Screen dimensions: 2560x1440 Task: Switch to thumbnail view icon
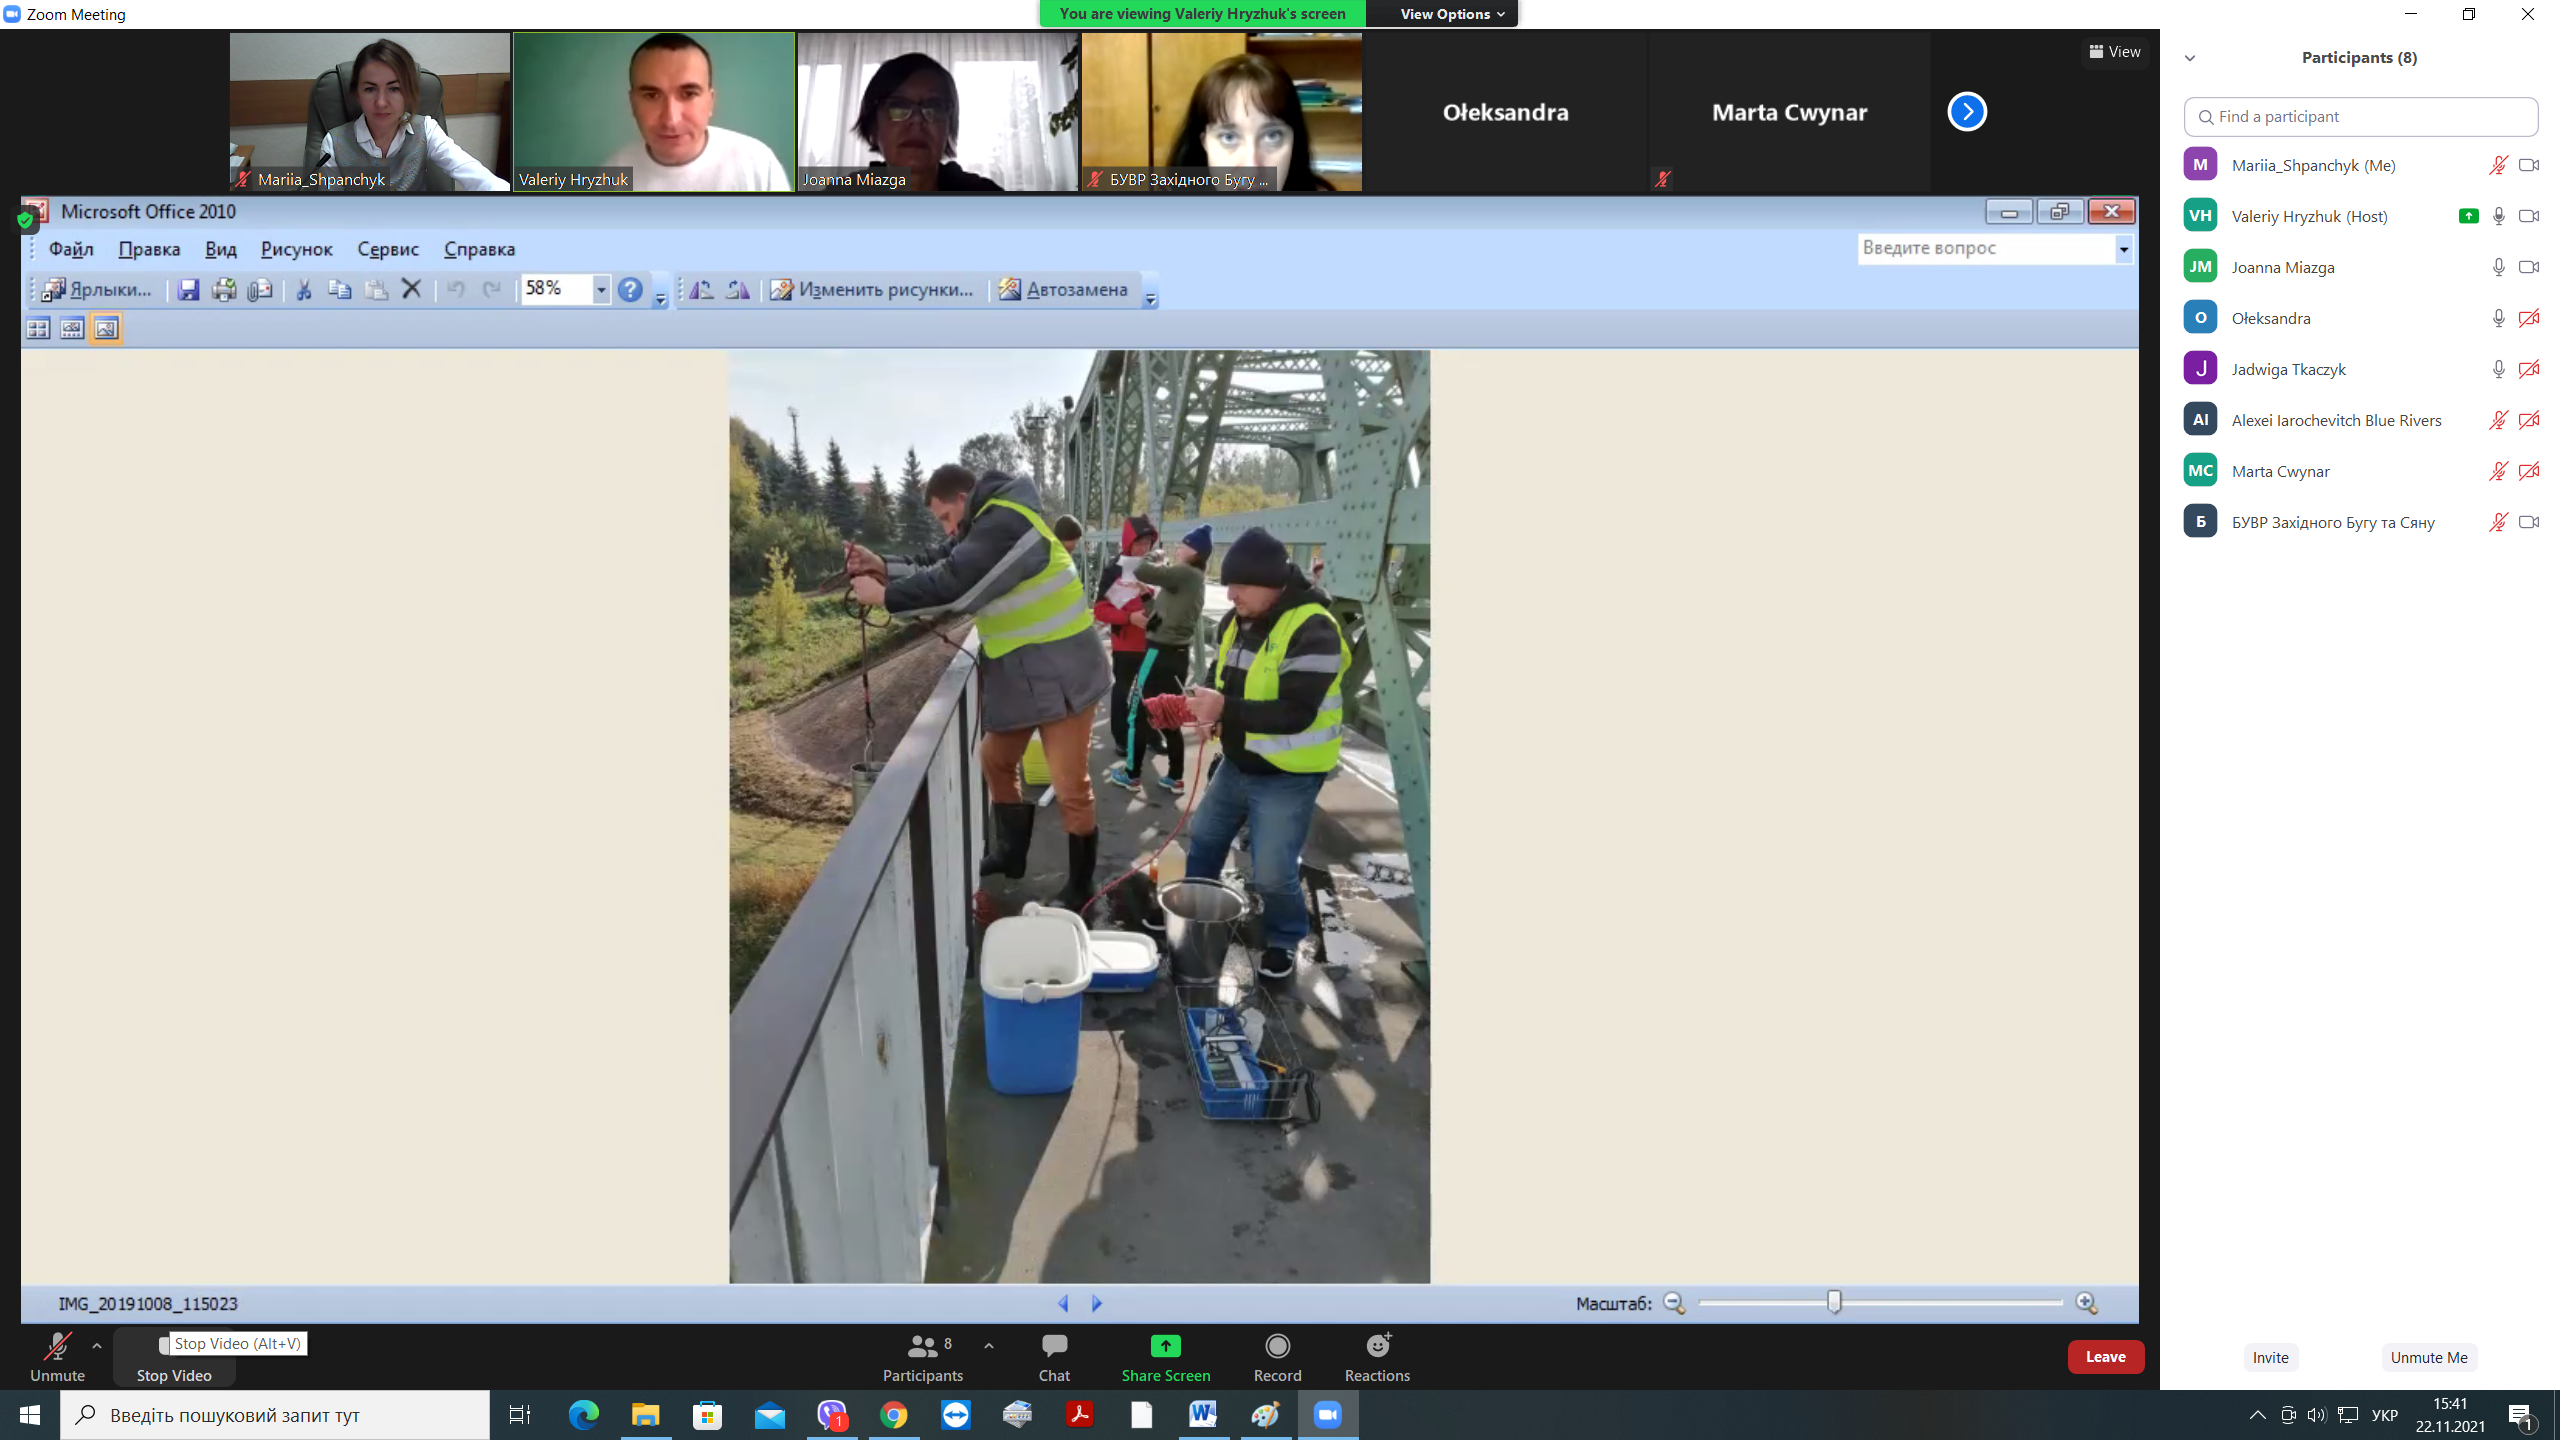pos(38,328)
